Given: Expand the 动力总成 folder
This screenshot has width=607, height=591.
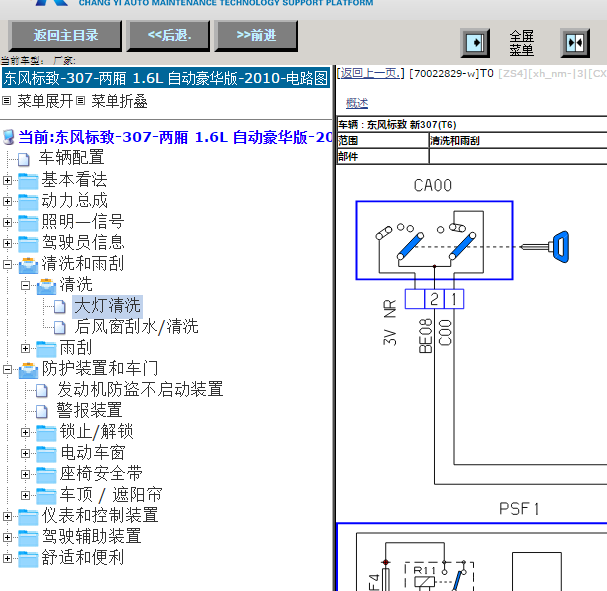Looking at the screenshot, I should tap(7, 201).
